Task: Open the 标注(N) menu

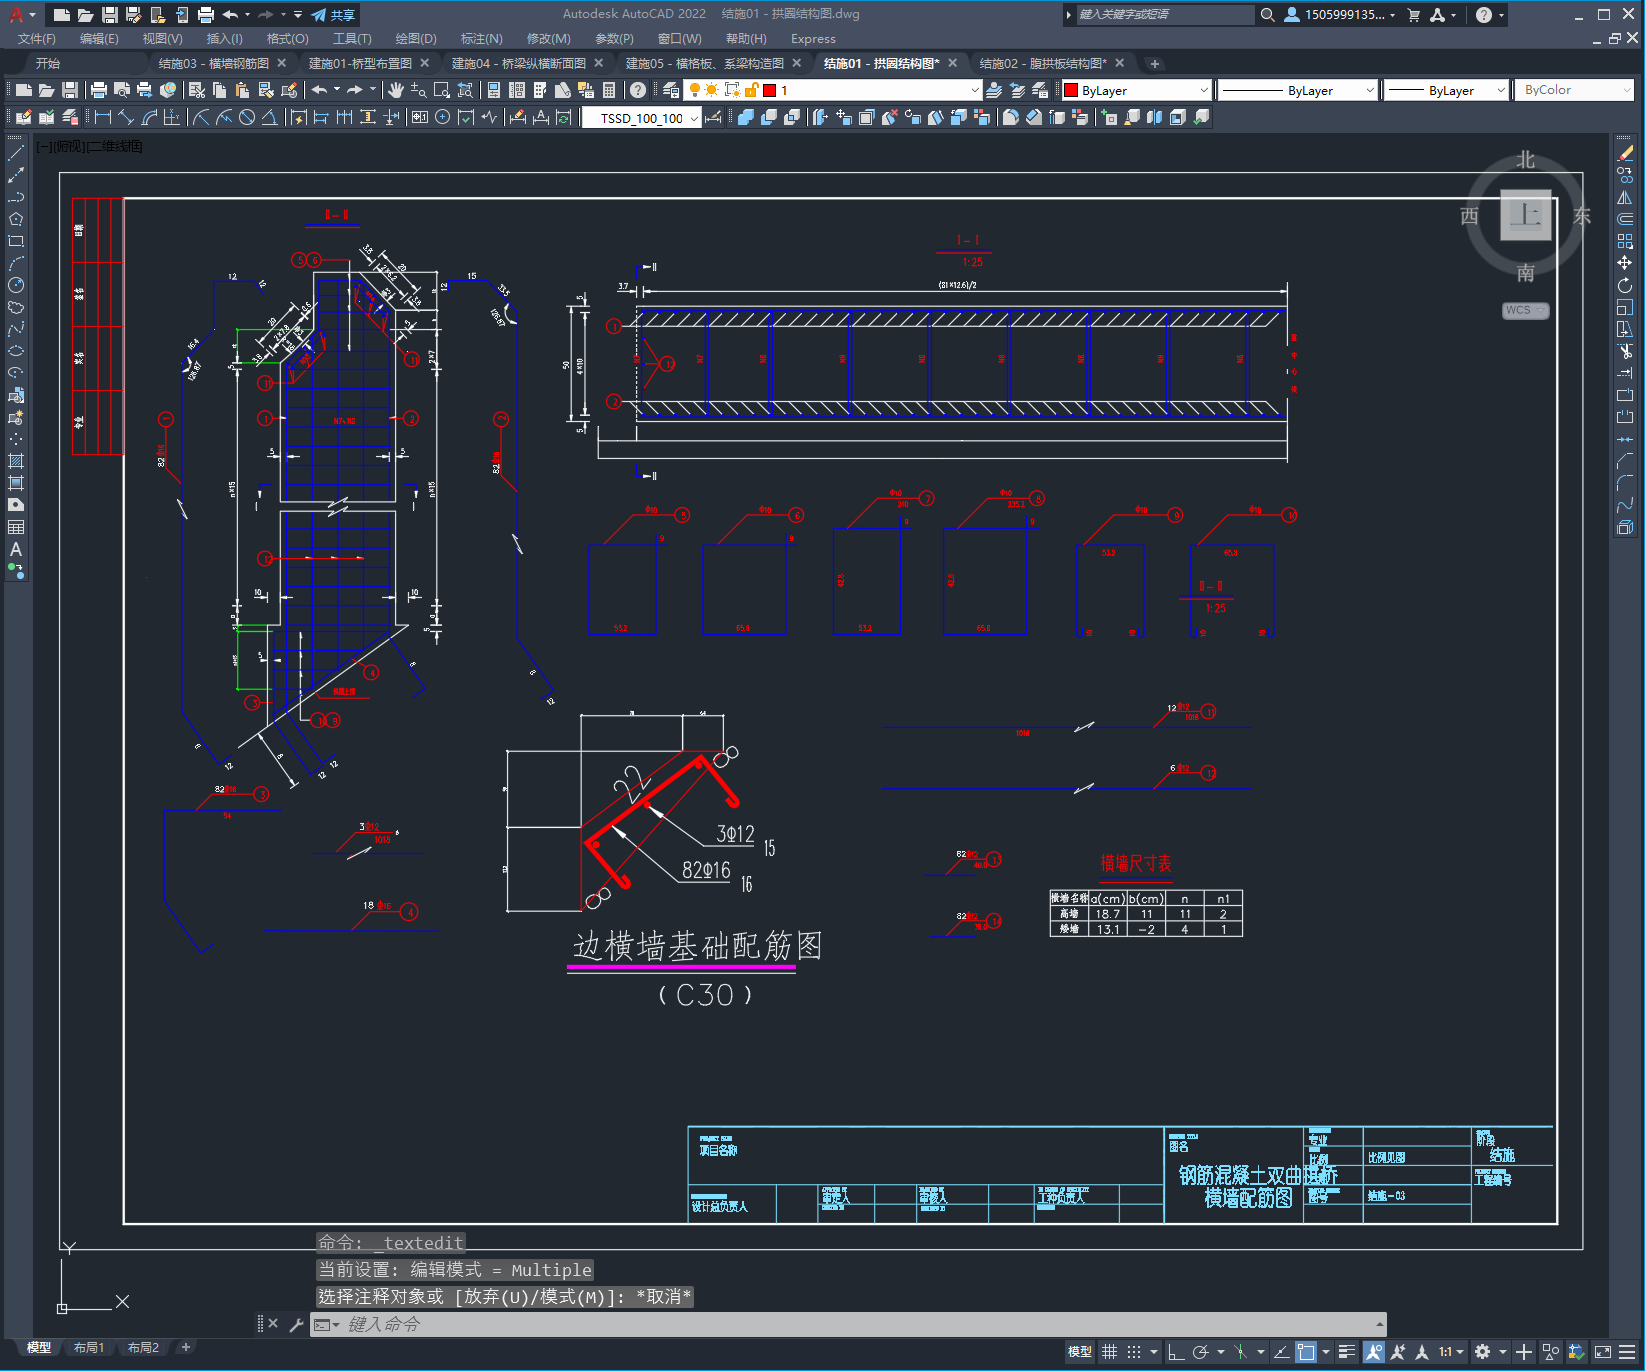Action: (x=482, y=39)
